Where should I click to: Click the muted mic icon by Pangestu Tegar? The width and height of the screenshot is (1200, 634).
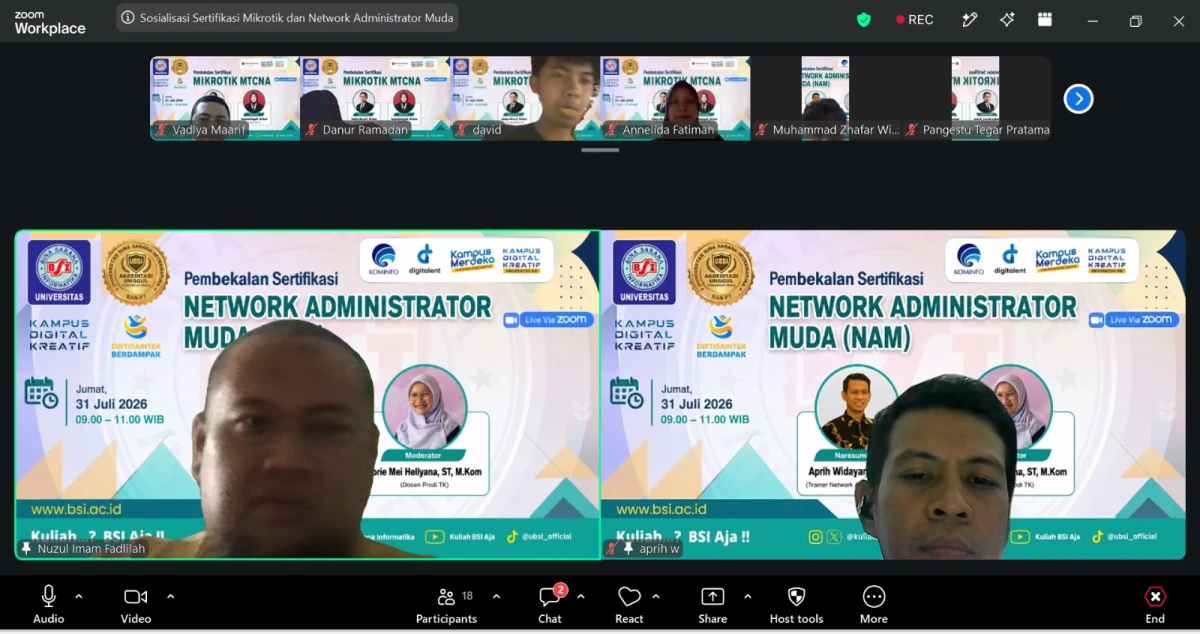(x=912, y=130)
